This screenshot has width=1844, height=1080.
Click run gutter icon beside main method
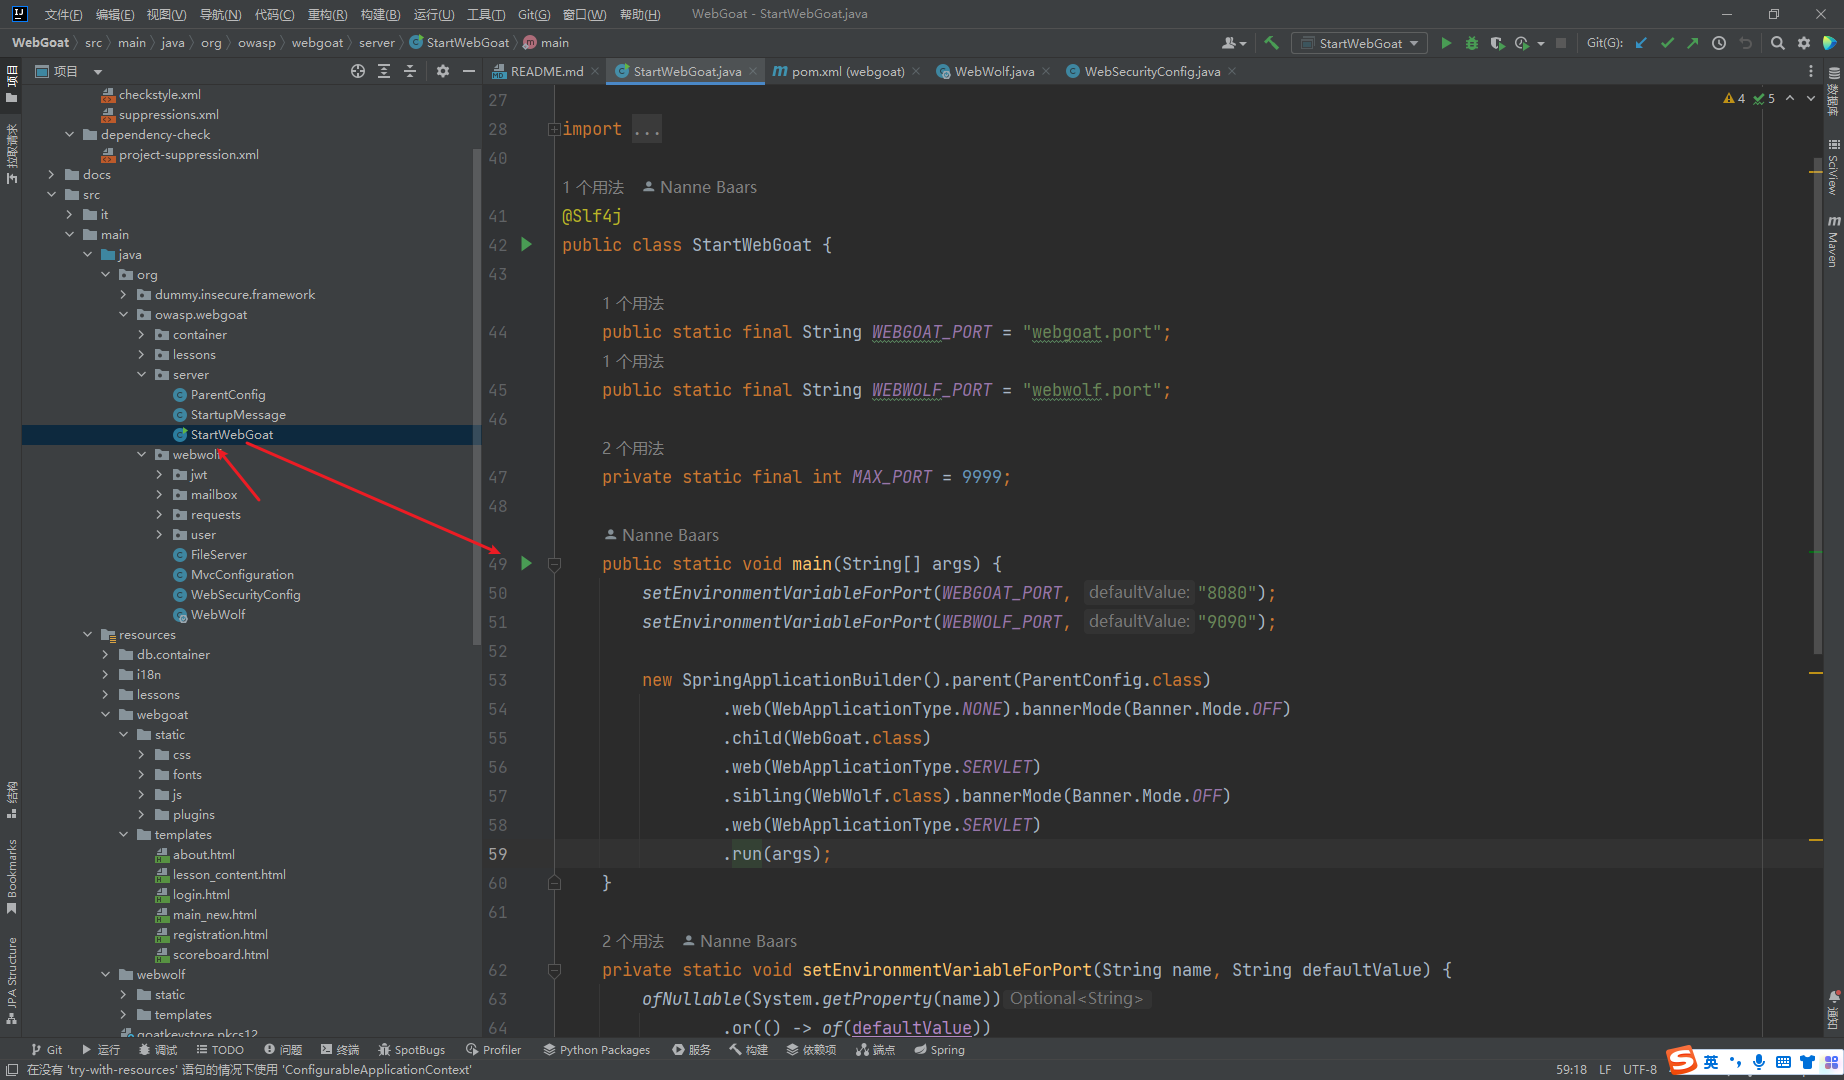point(527,564)
